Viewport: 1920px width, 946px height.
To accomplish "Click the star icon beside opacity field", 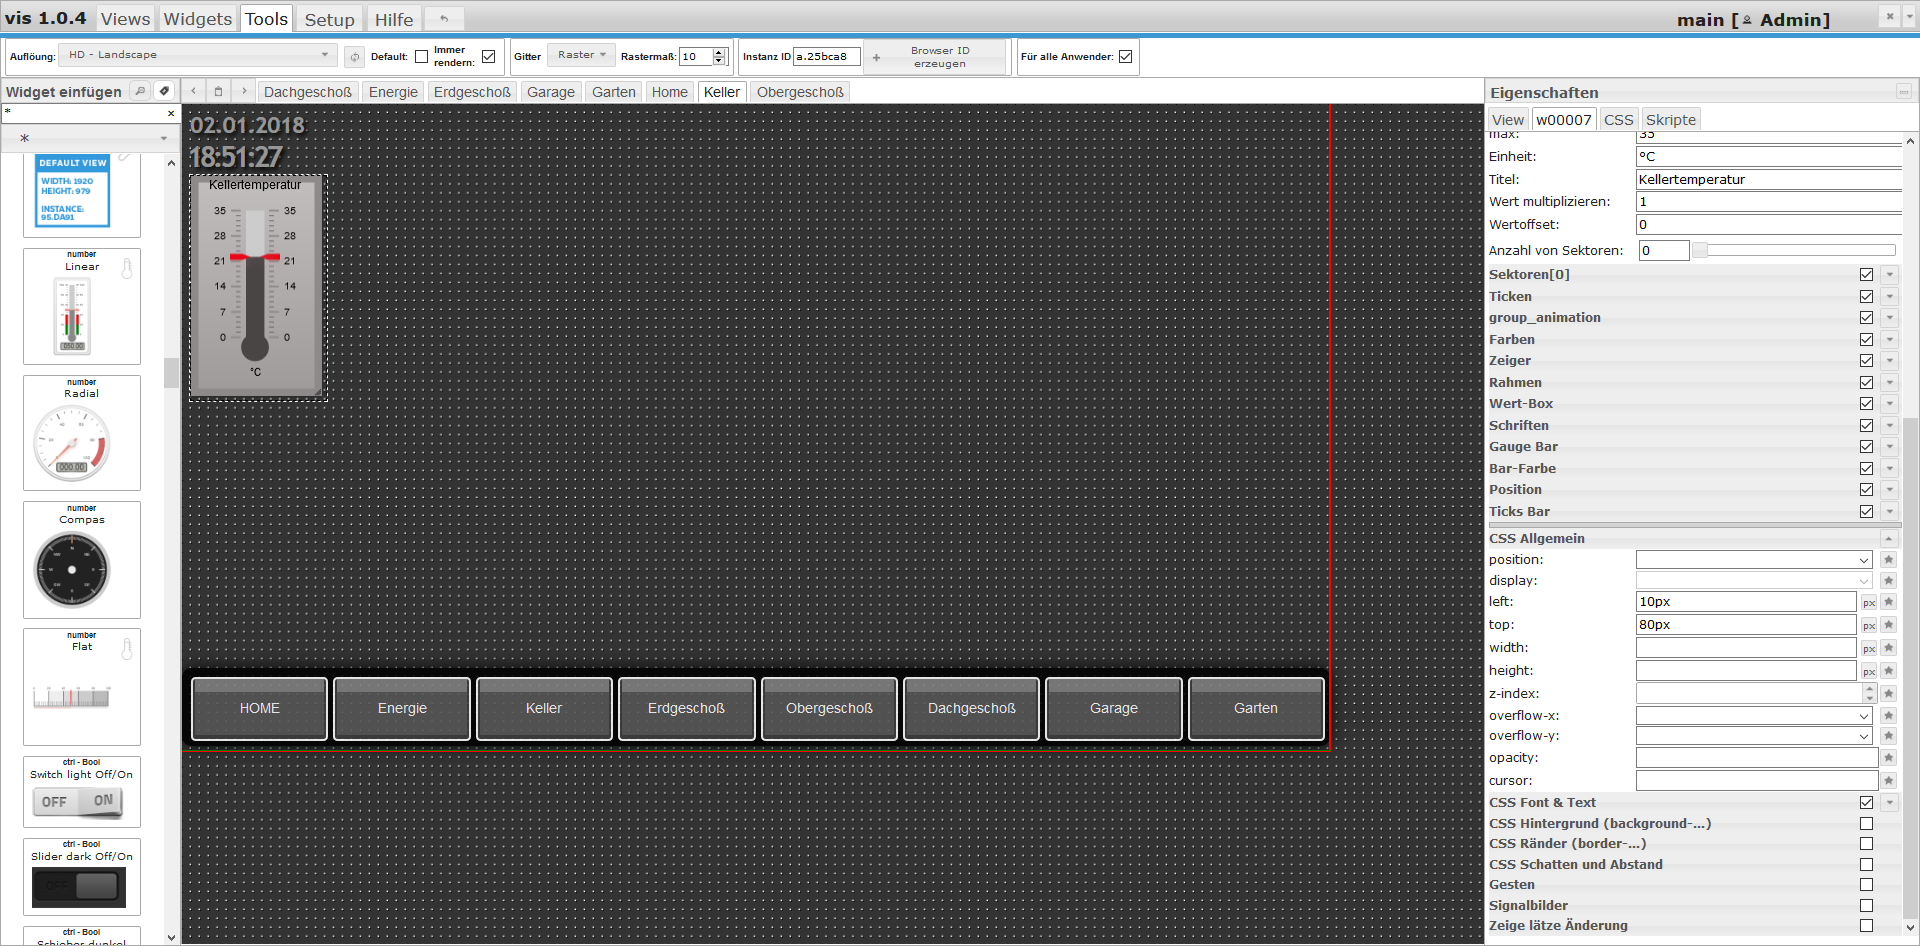I will point(1888,758).
